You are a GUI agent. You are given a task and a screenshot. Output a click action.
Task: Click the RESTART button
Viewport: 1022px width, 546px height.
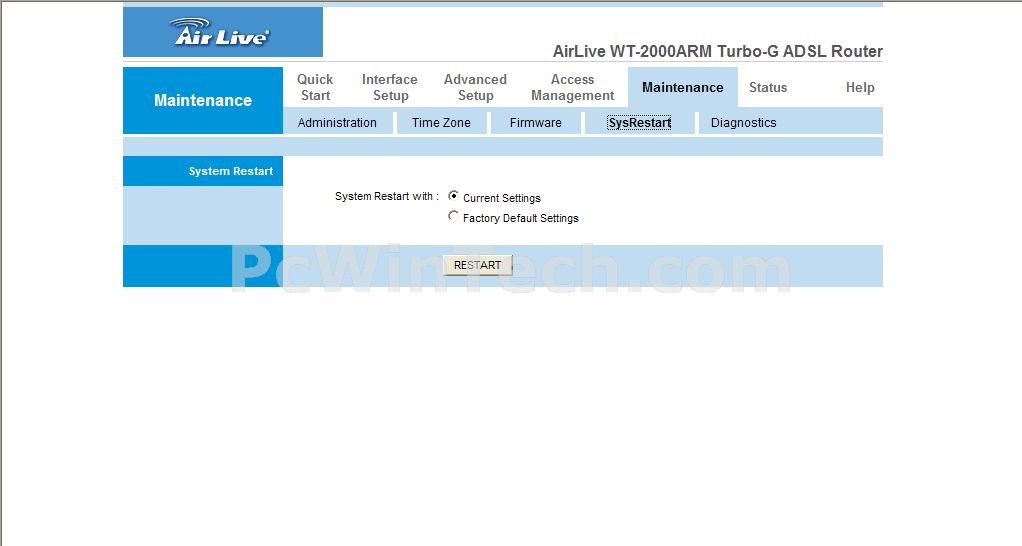[x=478, y=265]
